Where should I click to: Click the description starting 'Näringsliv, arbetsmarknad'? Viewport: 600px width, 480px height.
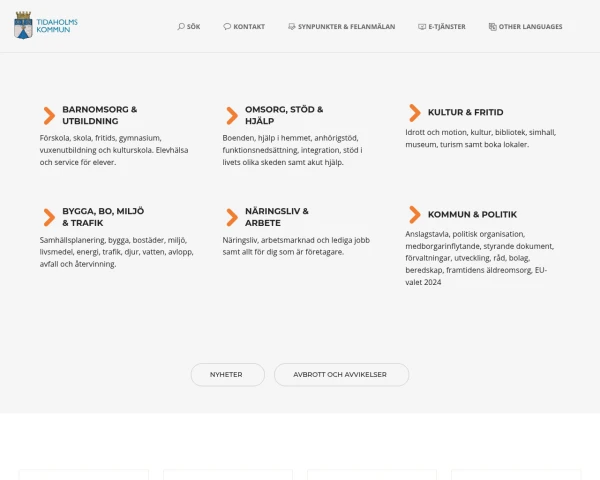[296, 246]
